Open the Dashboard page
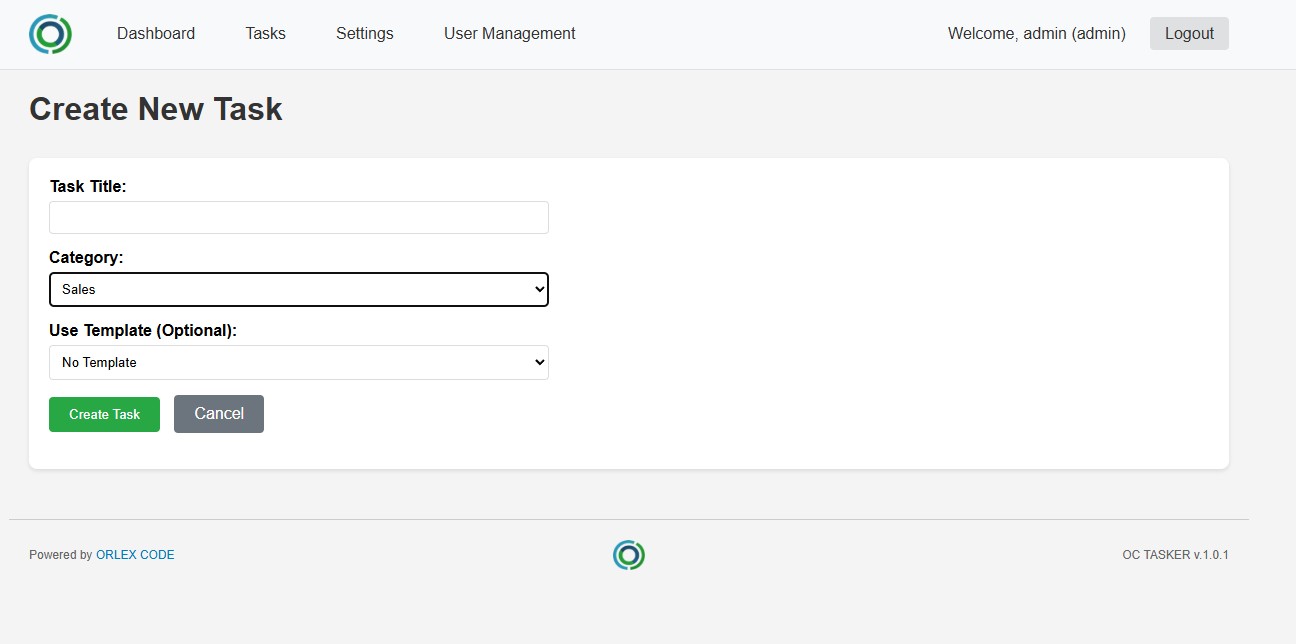This screenshot has height=644, width=1296. coord(156,34)
